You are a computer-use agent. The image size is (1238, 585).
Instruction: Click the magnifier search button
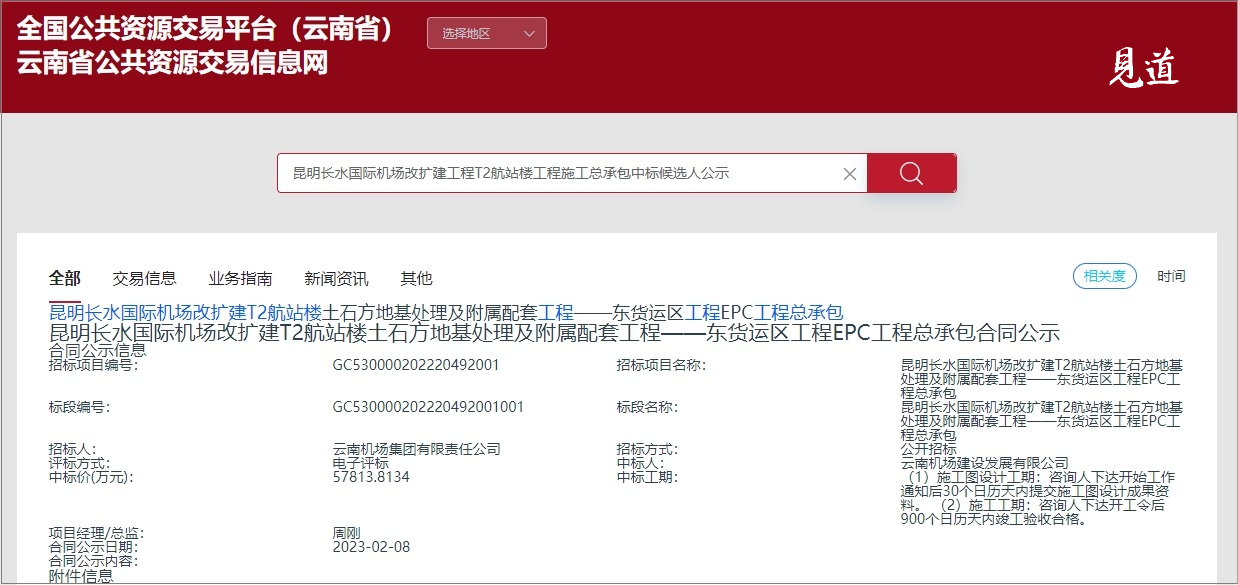coord(911,173)
